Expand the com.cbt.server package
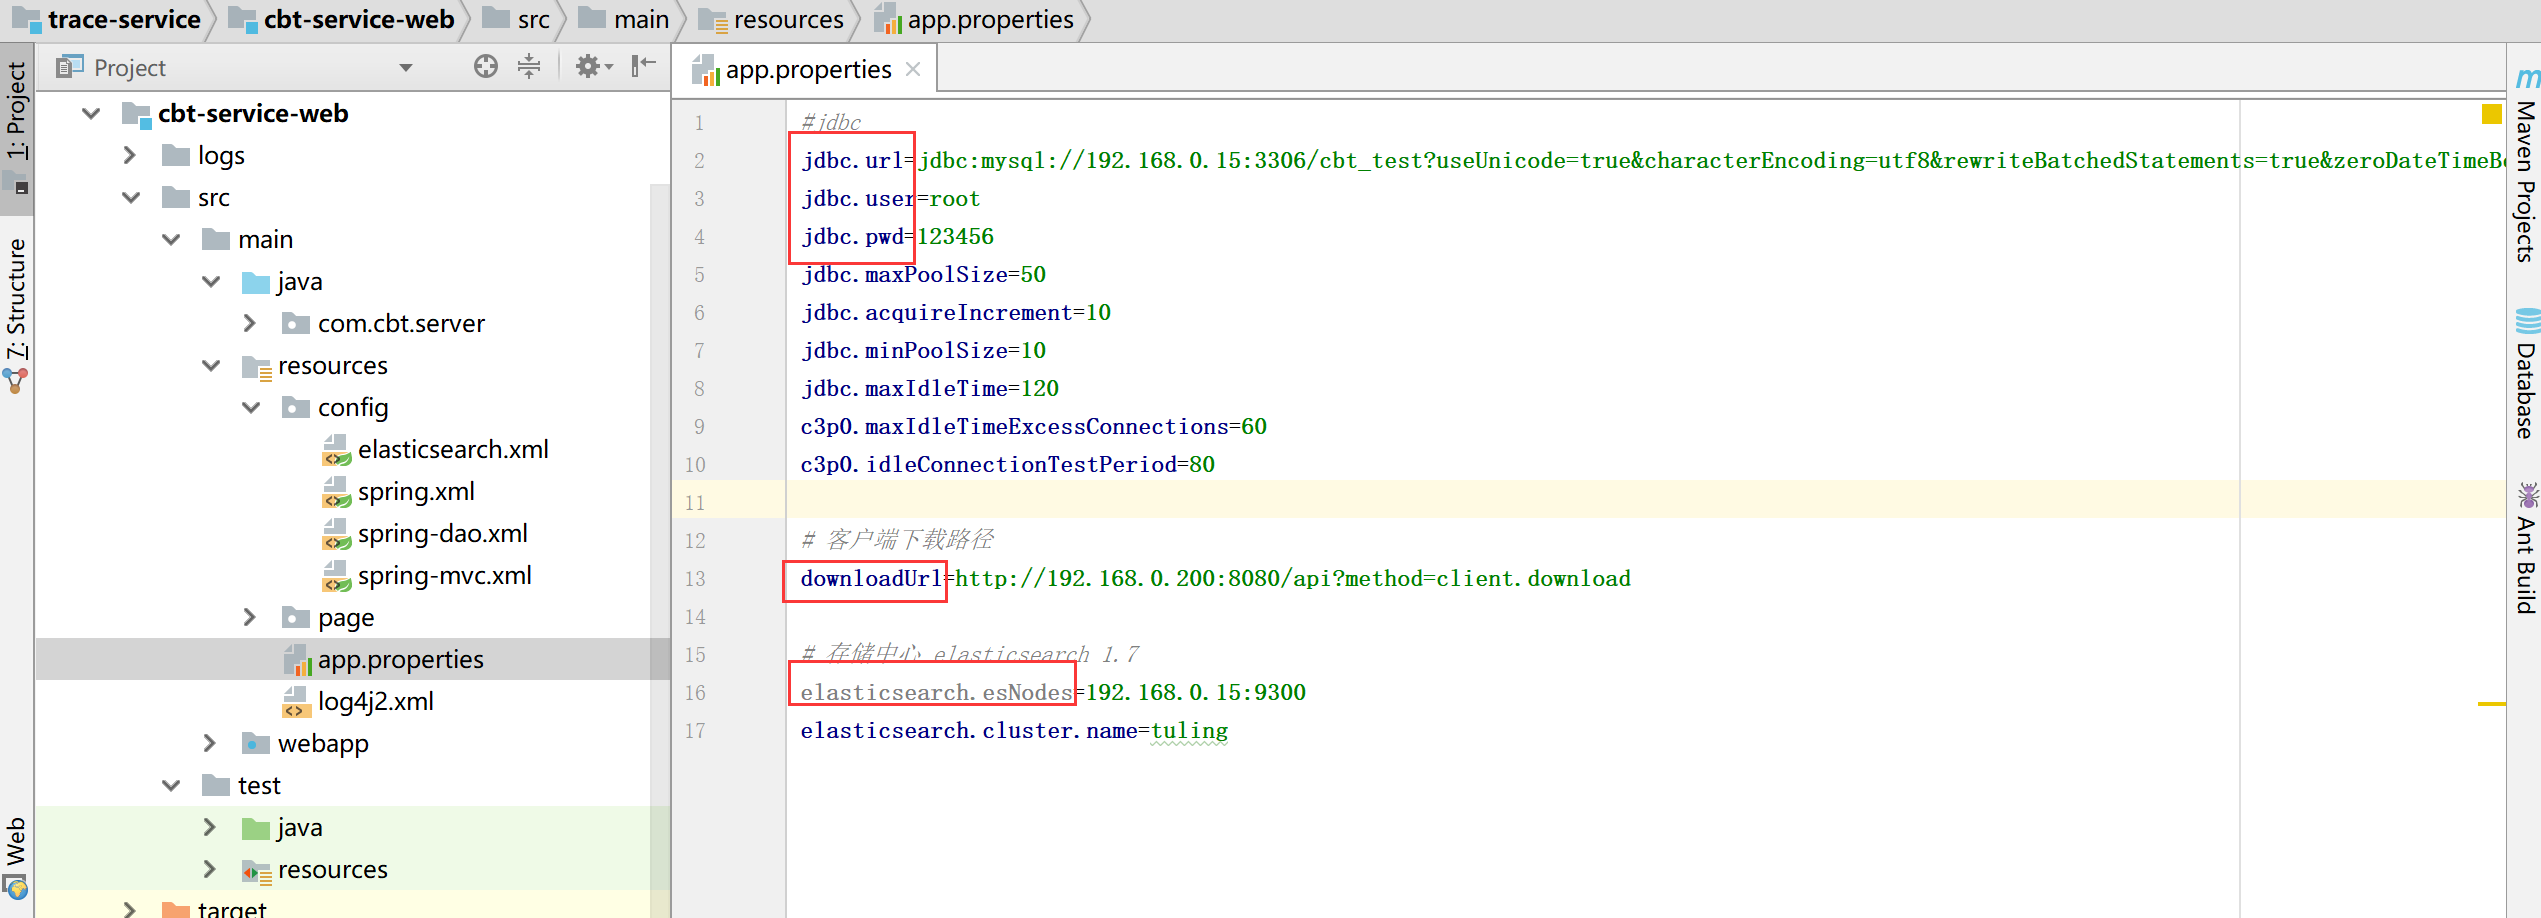 click(250, 323)
